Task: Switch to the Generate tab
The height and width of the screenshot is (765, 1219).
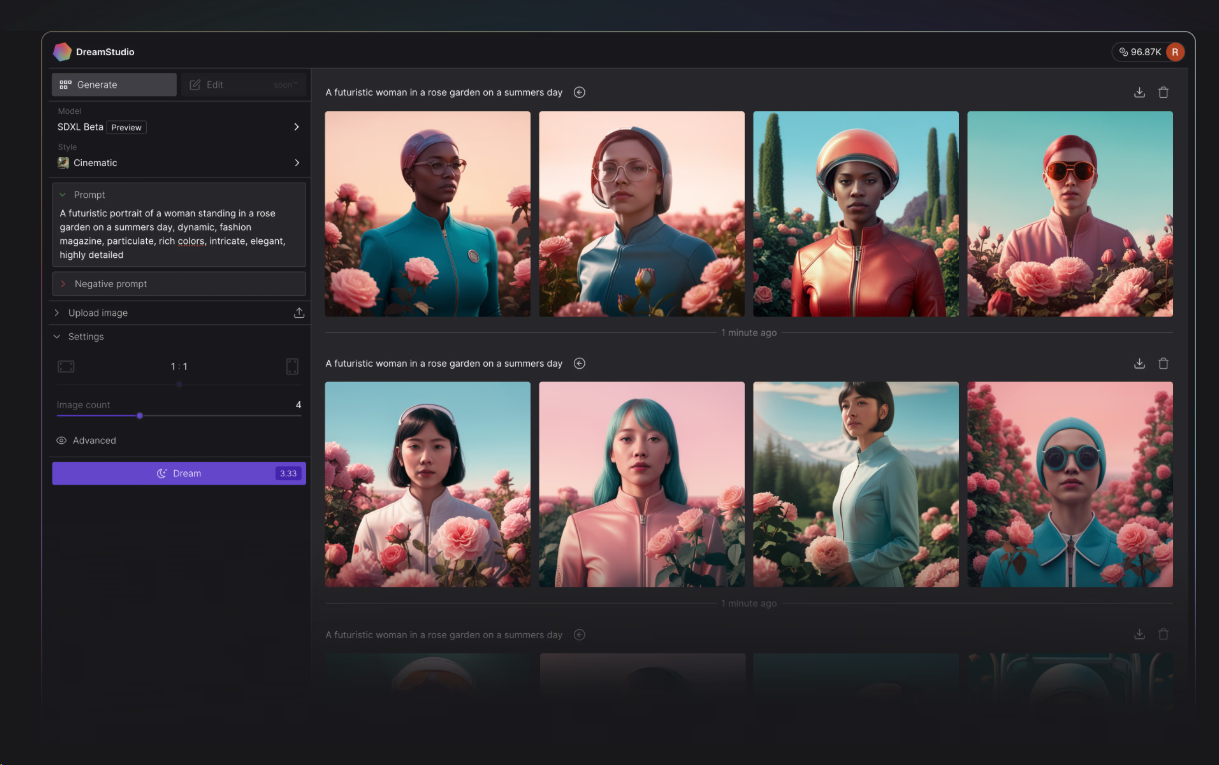Action: click(114, 85)
